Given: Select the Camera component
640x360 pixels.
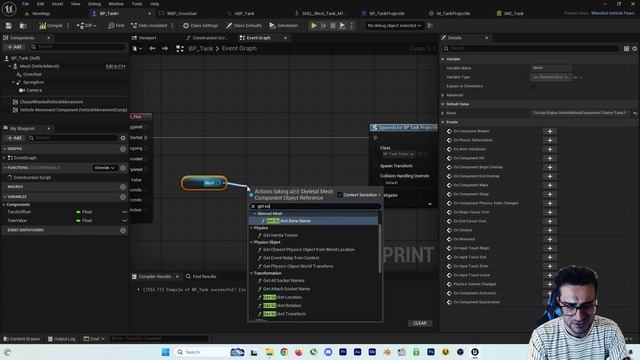Looking at the screenshot, I should pos(34,90).
